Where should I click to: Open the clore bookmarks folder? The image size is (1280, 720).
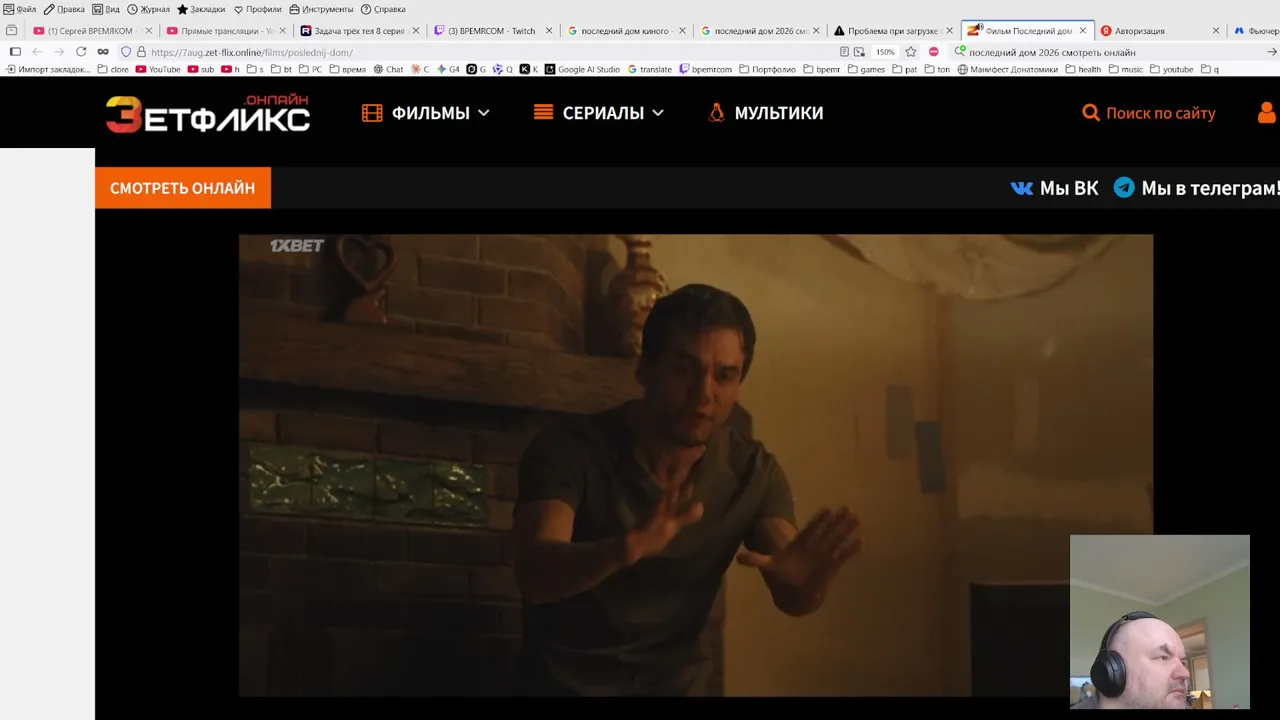[x=113, y=69]
